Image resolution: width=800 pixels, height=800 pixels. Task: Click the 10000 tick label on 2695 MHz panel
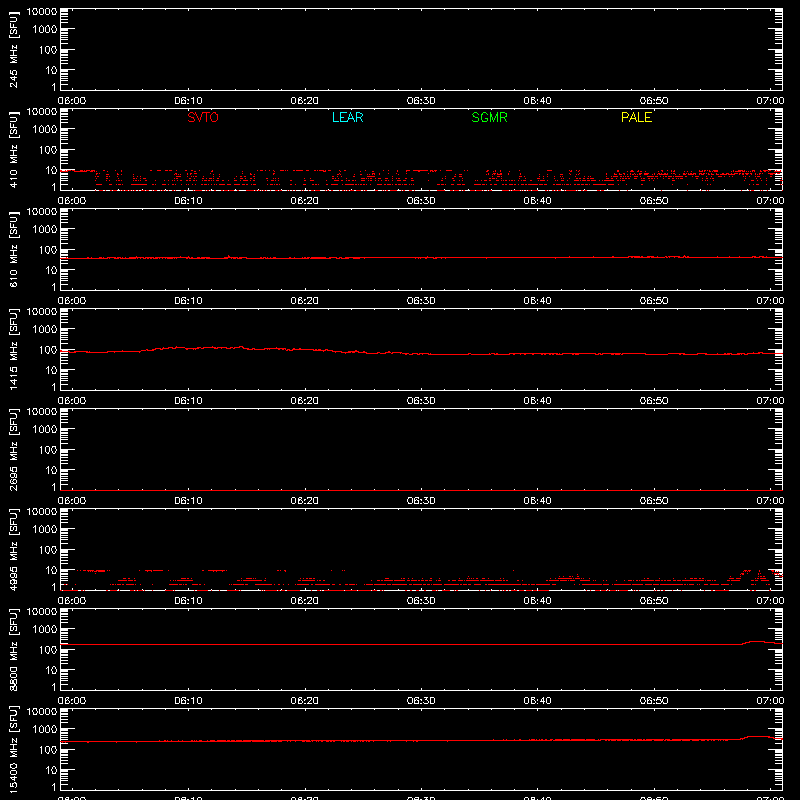(x=42, y=412)
